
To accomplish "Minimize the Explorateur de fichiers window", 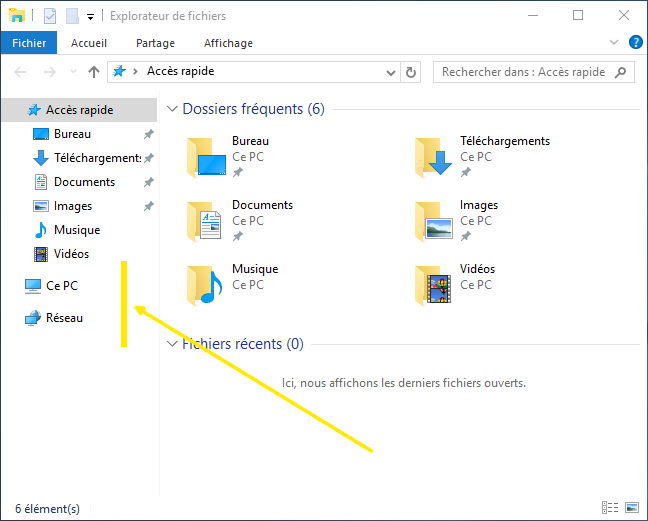I will point(533,16).
